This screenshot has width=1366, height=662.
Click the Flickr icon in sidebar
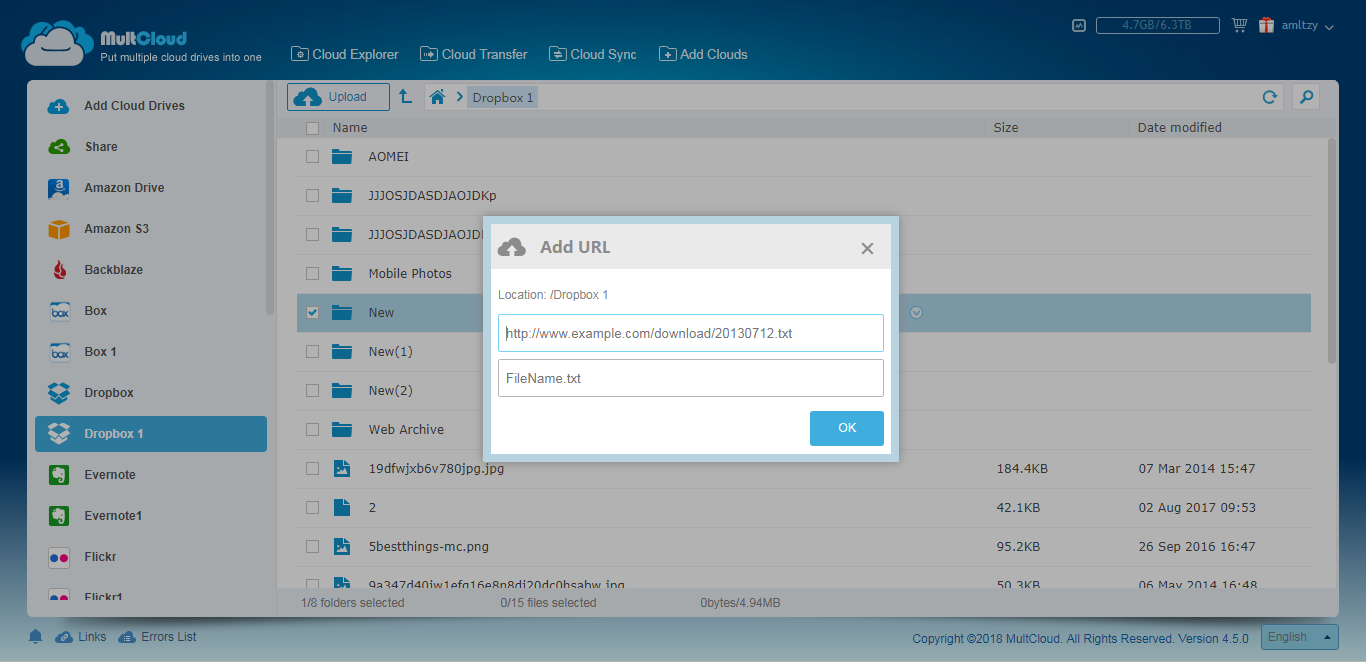click(59, 557)
